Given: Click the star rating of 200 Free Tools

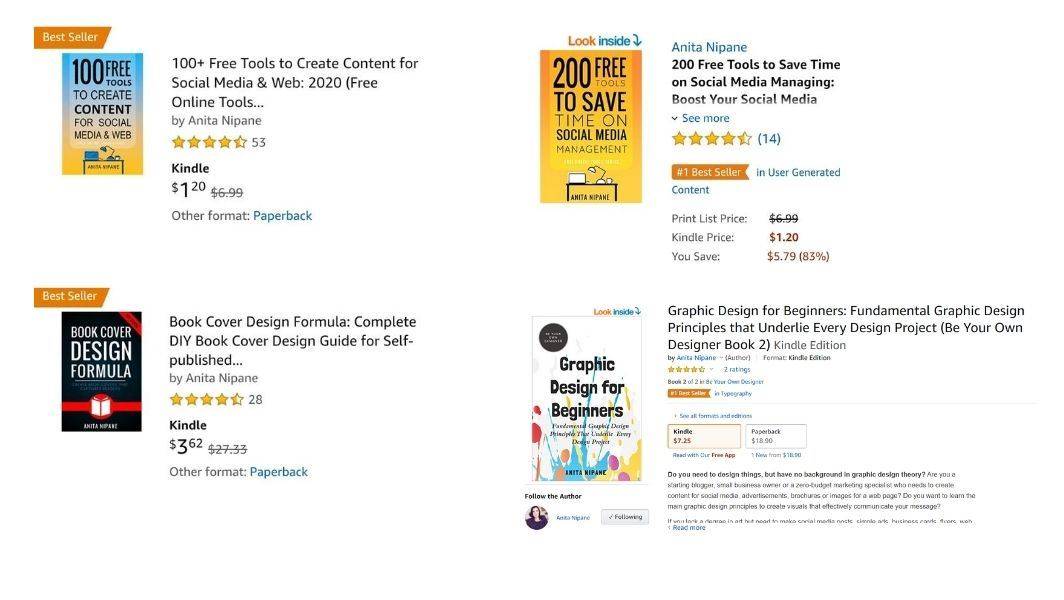Looking at the screenshot, I should tap(711, 139).
